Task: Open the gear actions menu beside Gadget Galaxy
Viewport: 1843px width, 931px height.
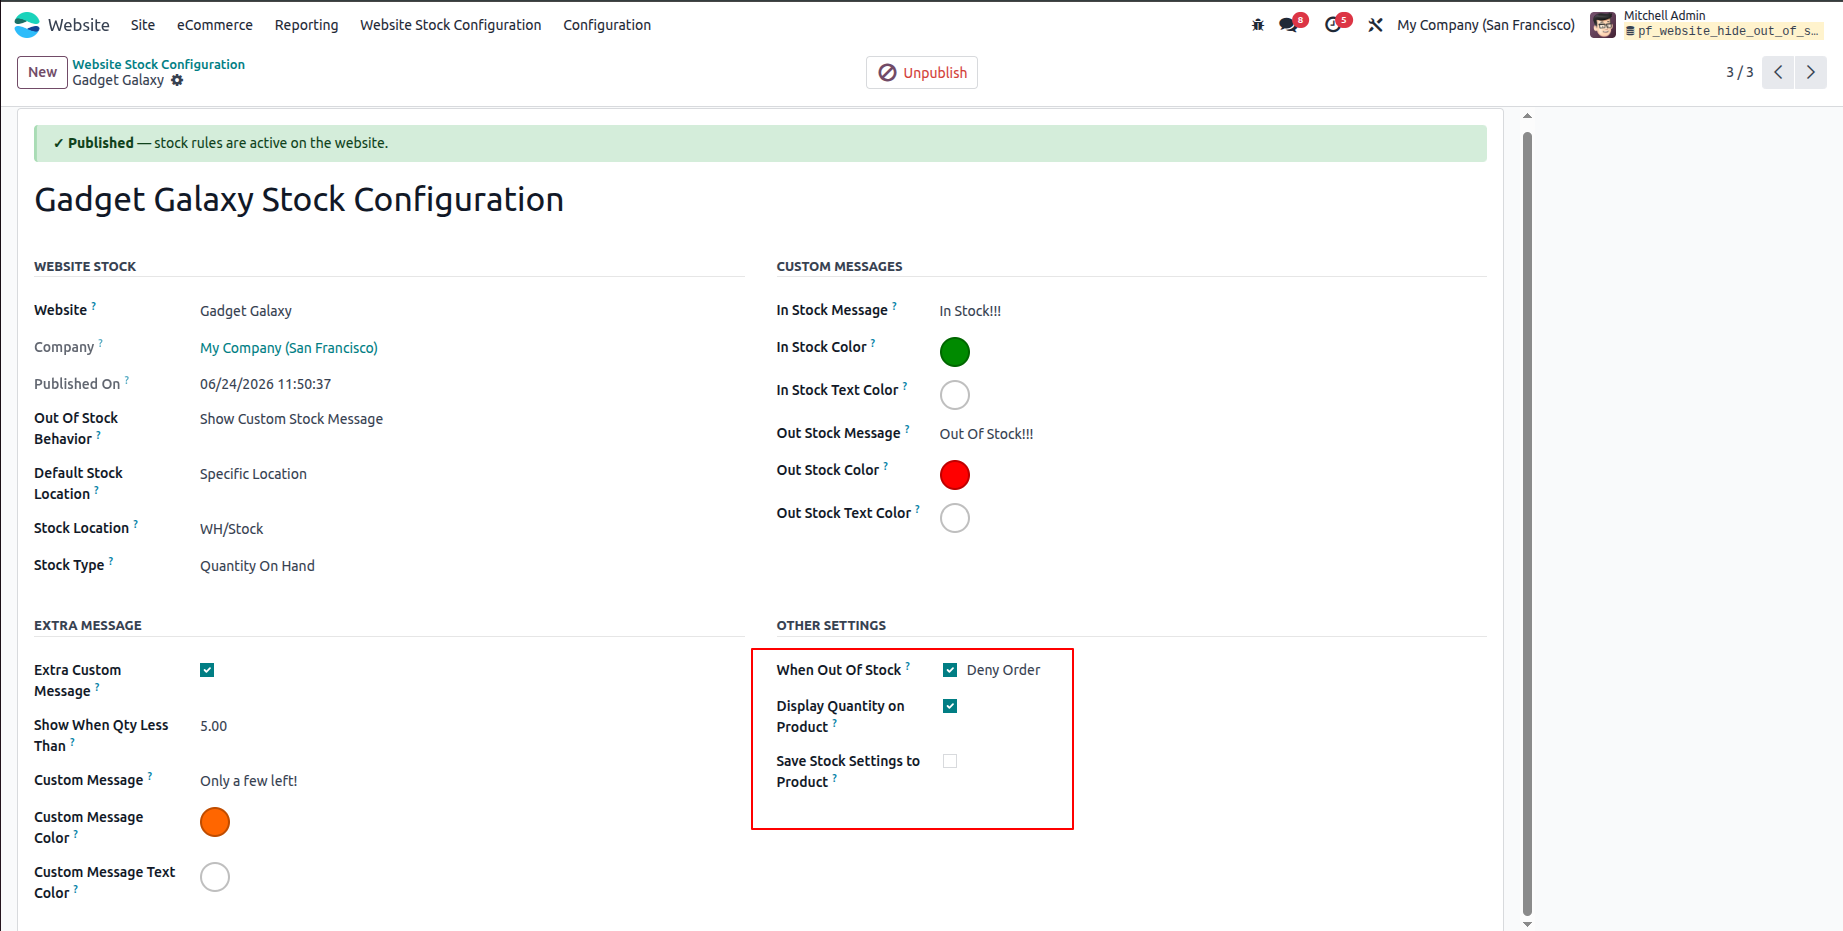Action: (x=177, y=80)
